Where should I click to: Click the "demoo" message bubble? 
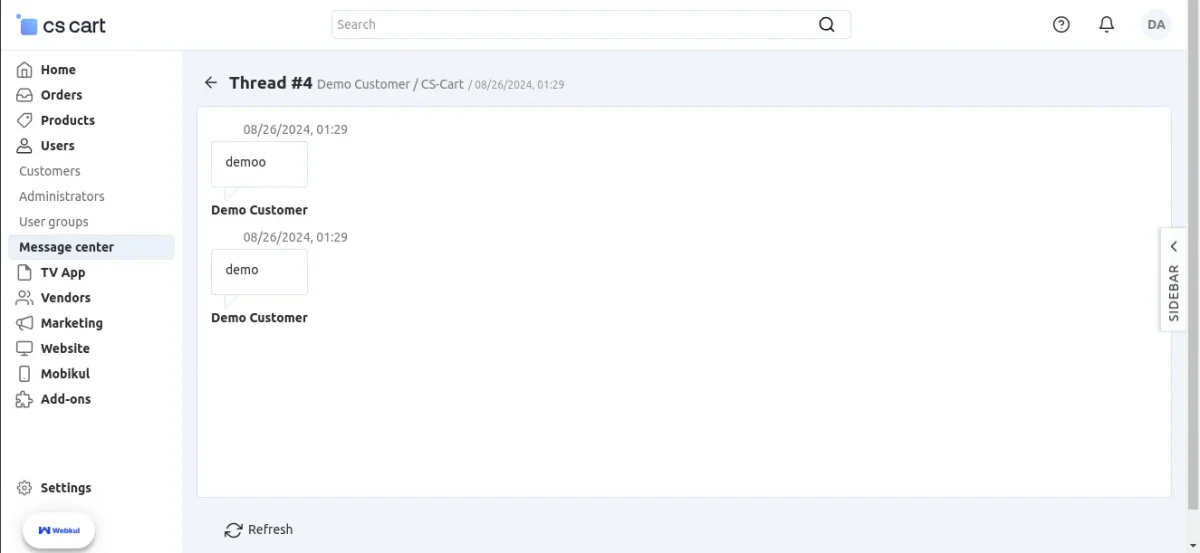pyautogui.click(x=259, y=163)
